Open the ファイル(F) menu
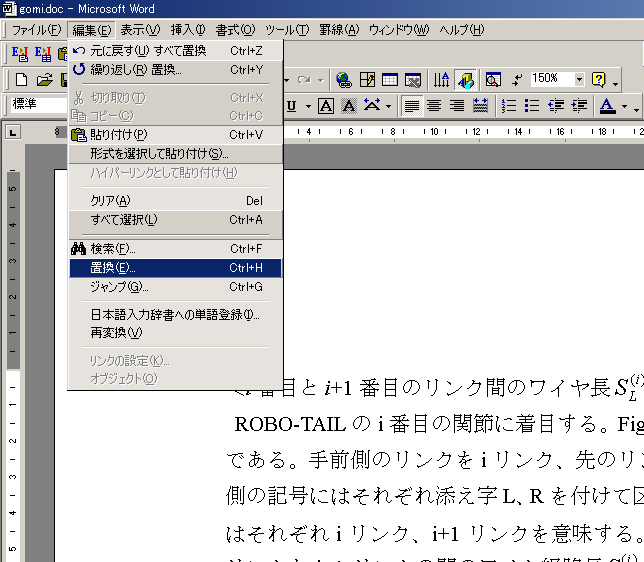The width and height of the screenshot is (644, 562). [36, 30]
